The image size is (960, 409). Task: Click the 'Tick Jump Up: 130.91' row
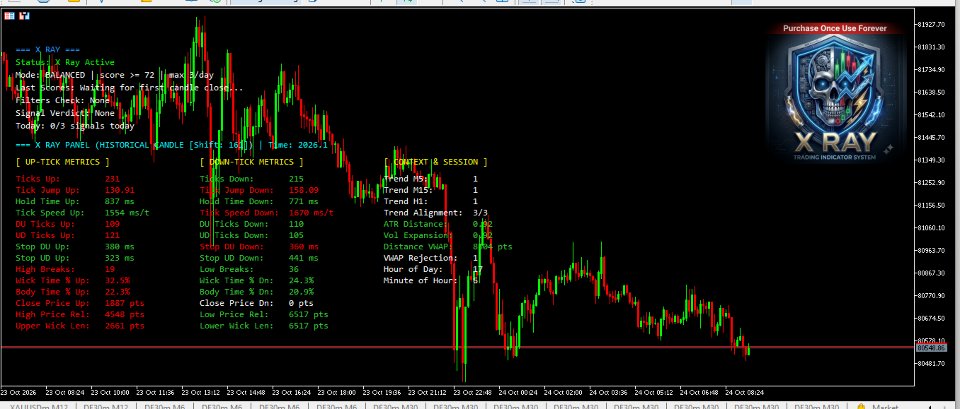75,190
